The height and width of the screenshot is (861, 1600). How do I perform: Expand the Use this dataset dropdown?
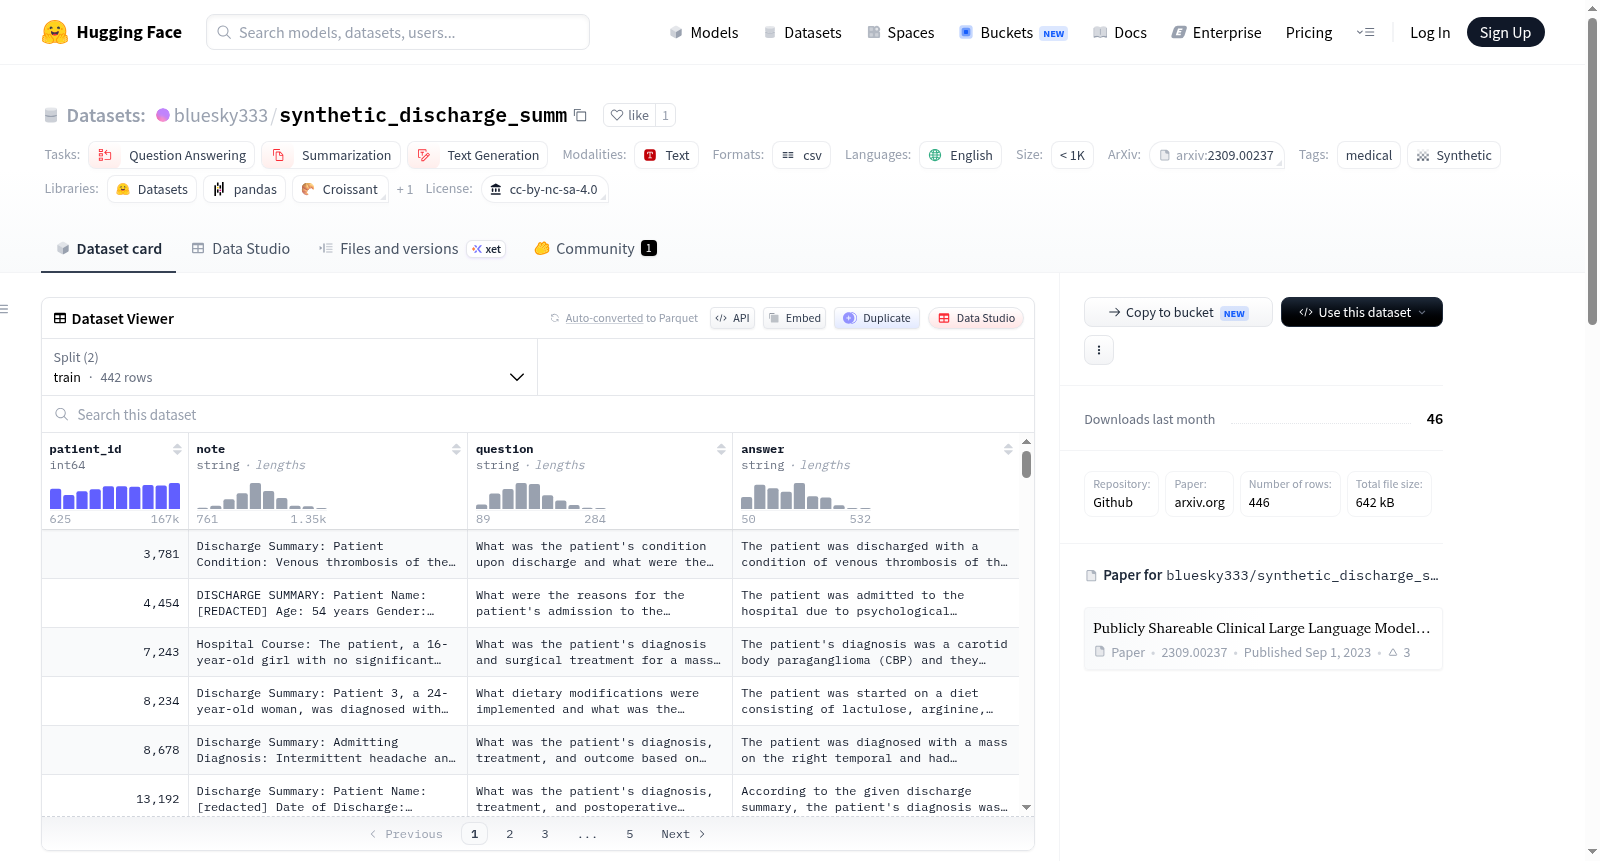[x=1362, y=312]
